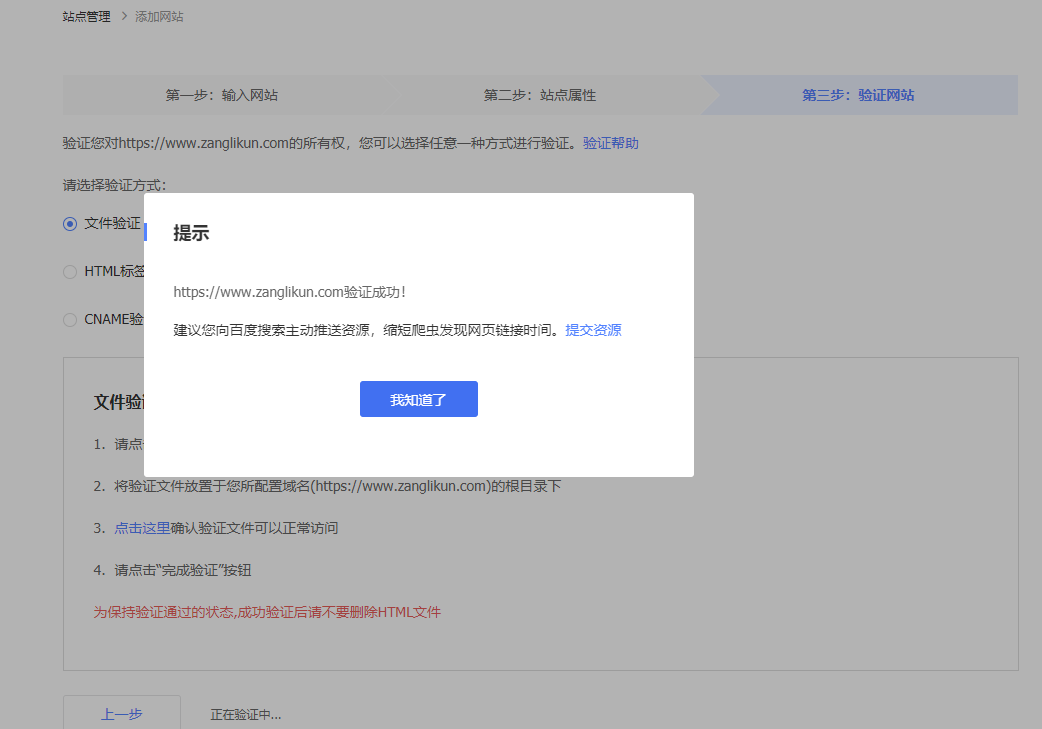Image resolution: width=1042 pixels, height=729 pixels.
Task: Open the 提交资源 link in dialog
Action: [x=593, y=330]
